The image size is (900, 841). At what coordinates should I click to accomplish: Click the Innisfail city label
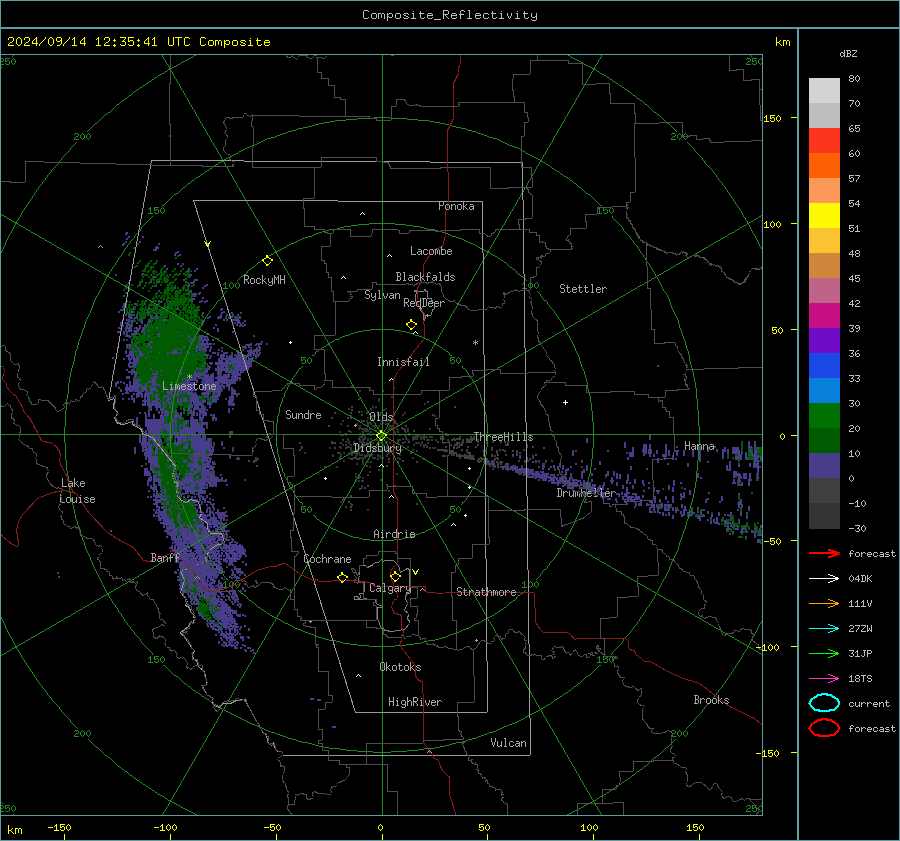click(403, 362)
